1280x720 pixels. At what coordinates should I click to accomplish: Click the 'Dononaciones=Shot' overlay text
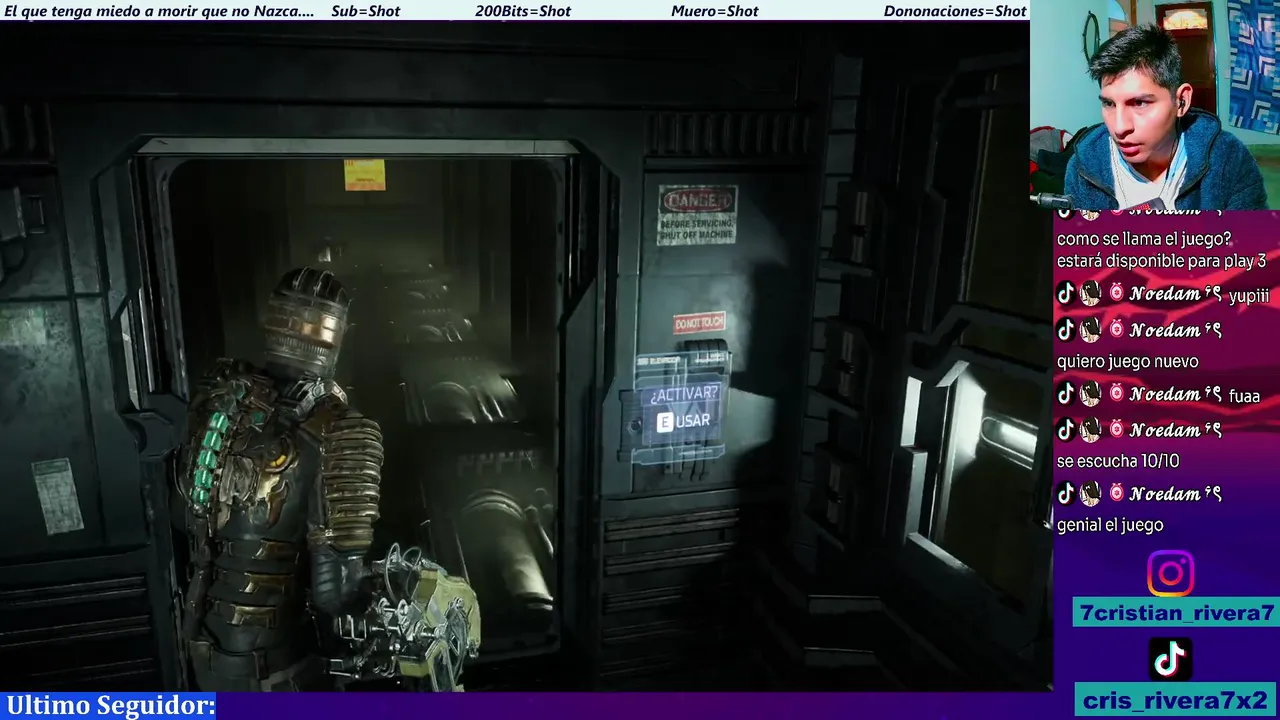click(955, 11)
